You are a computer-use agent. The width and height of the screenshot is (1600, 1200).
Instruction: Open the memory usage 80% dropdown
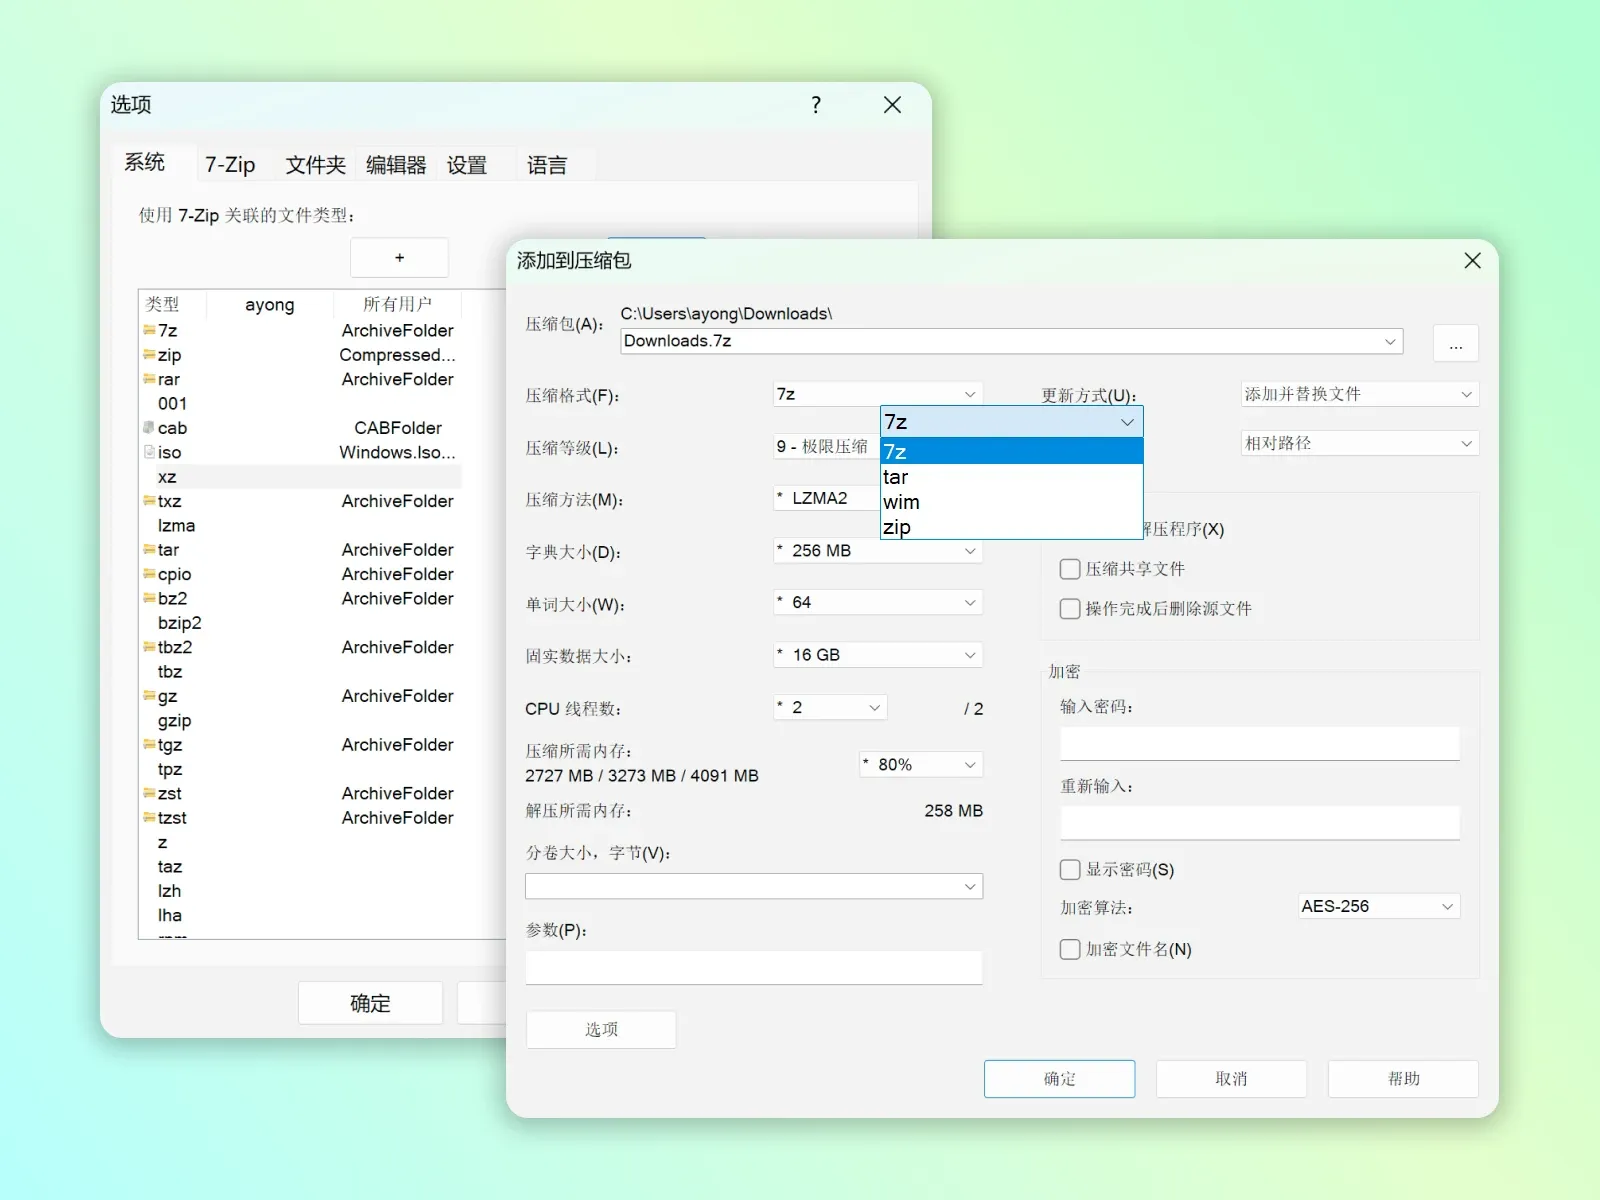click(x=921, y=765)
